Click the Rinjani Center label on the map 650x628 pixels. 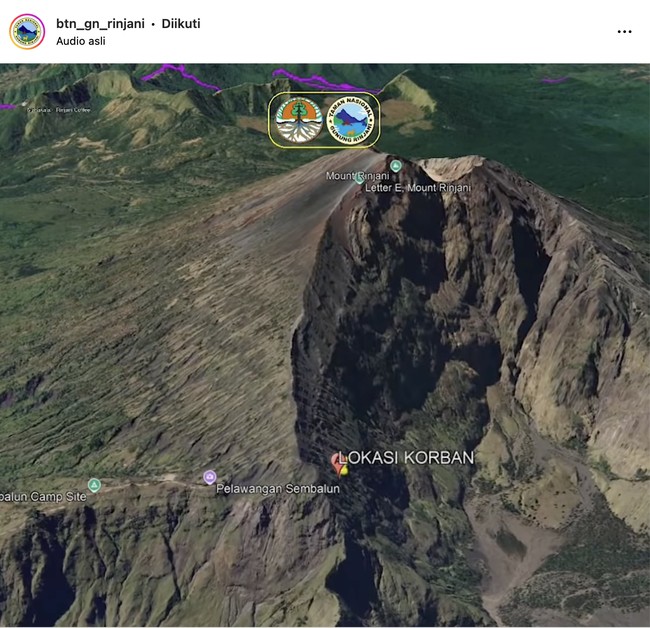click(x=74, y=111)
